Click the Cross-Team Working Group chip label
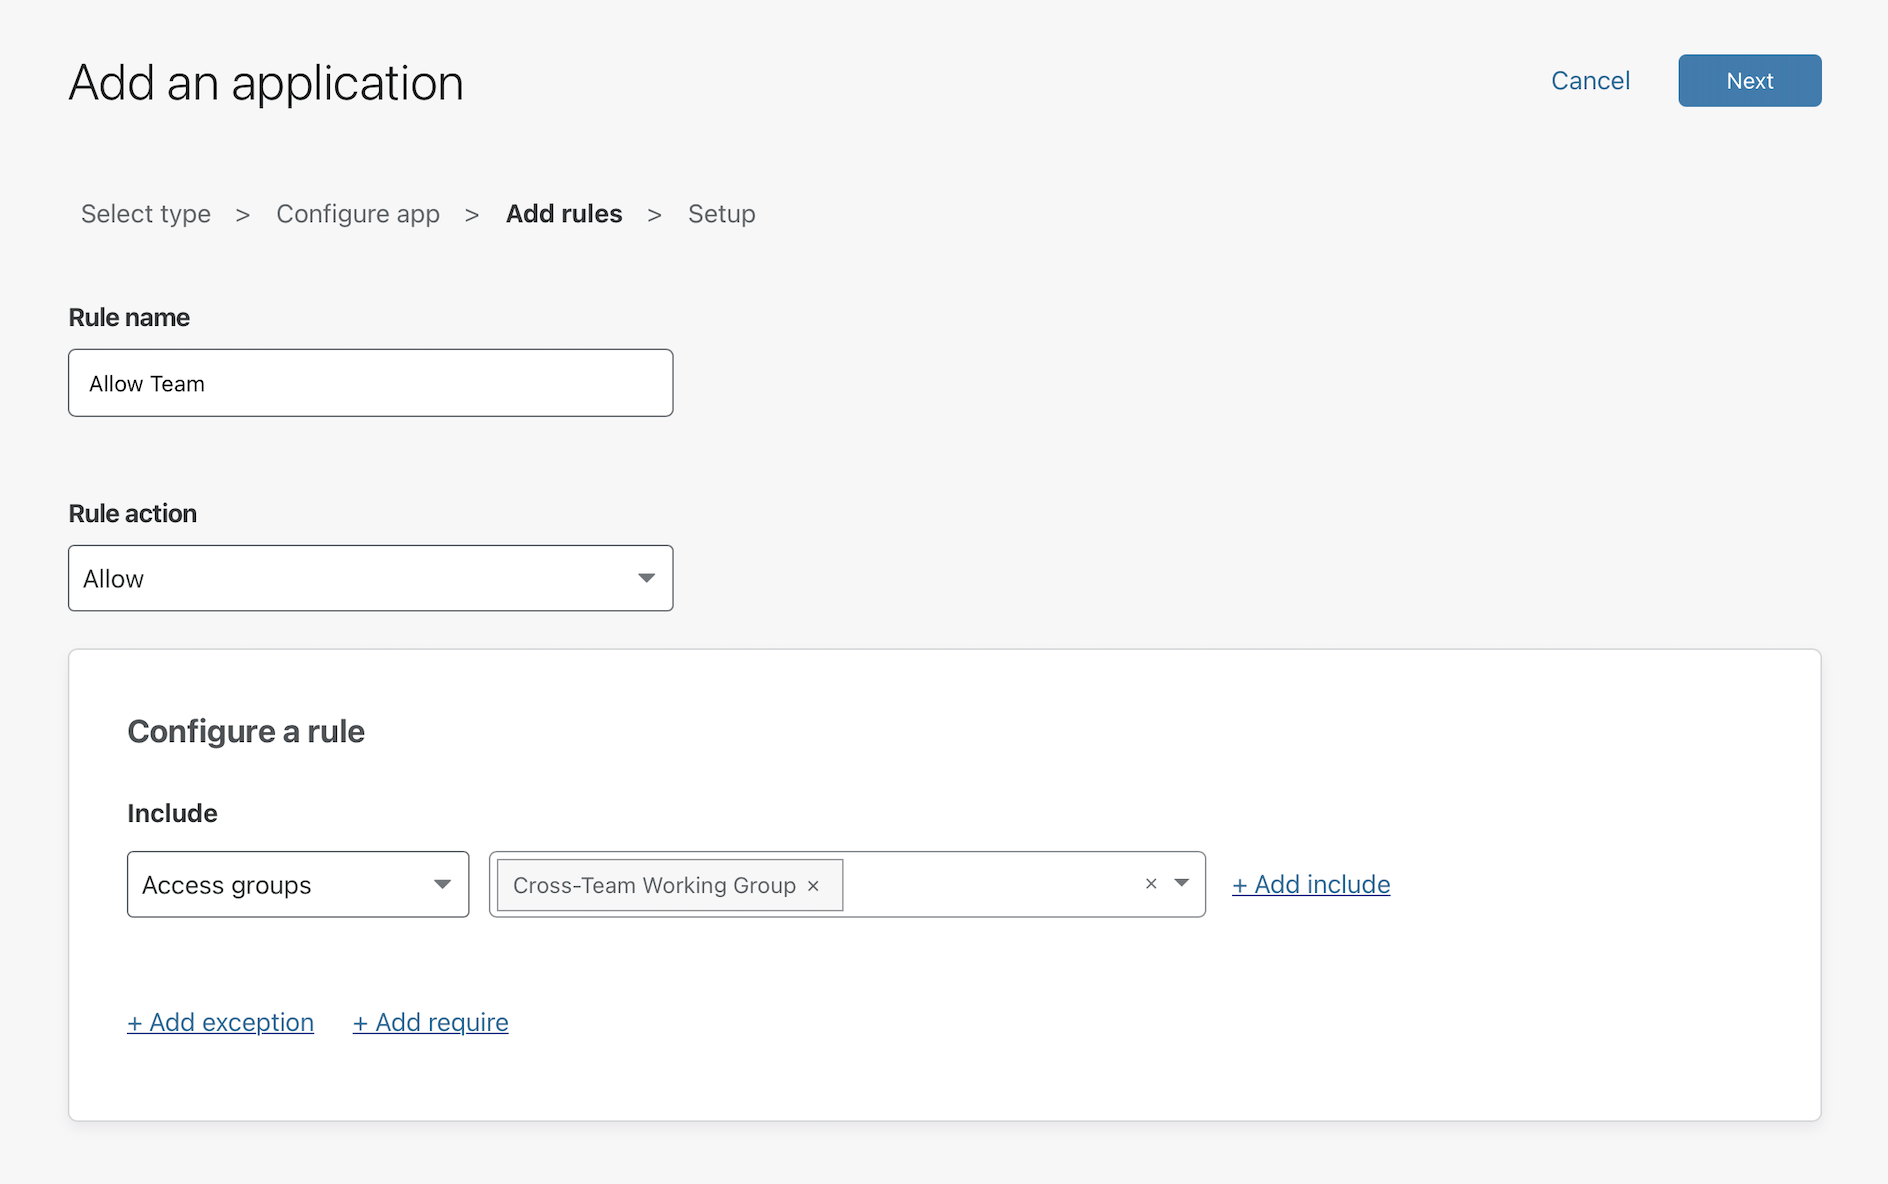This screenshot has height=1184, width=1888. (x=654, y=886)
